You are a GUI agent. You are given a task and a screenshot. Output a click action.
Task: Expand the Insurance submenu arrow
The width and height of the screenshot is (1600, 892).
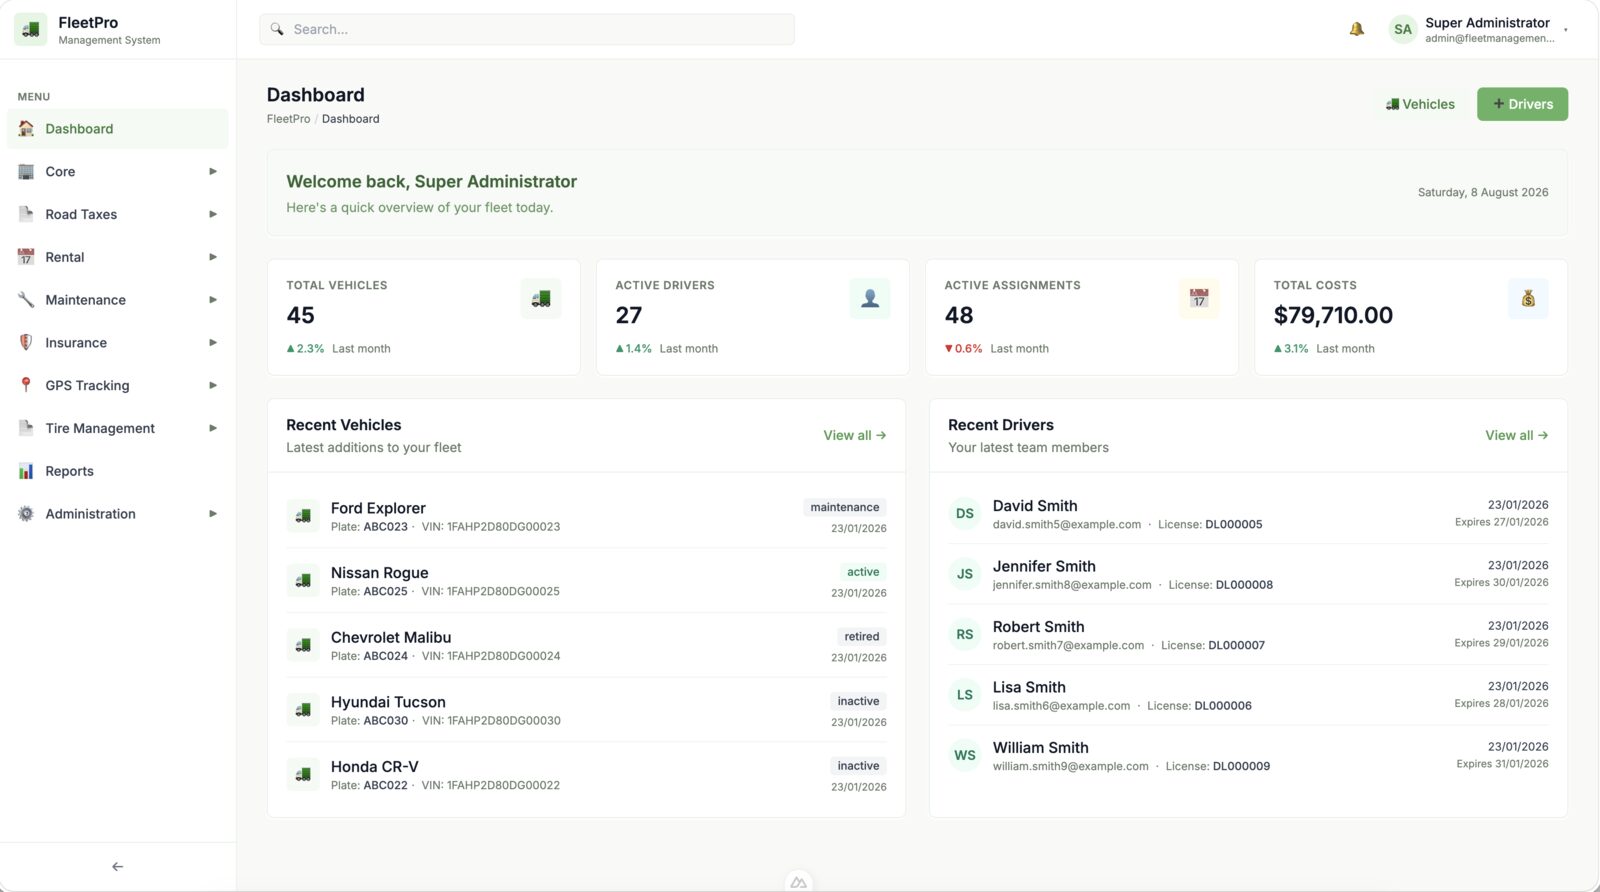(213, 342)
